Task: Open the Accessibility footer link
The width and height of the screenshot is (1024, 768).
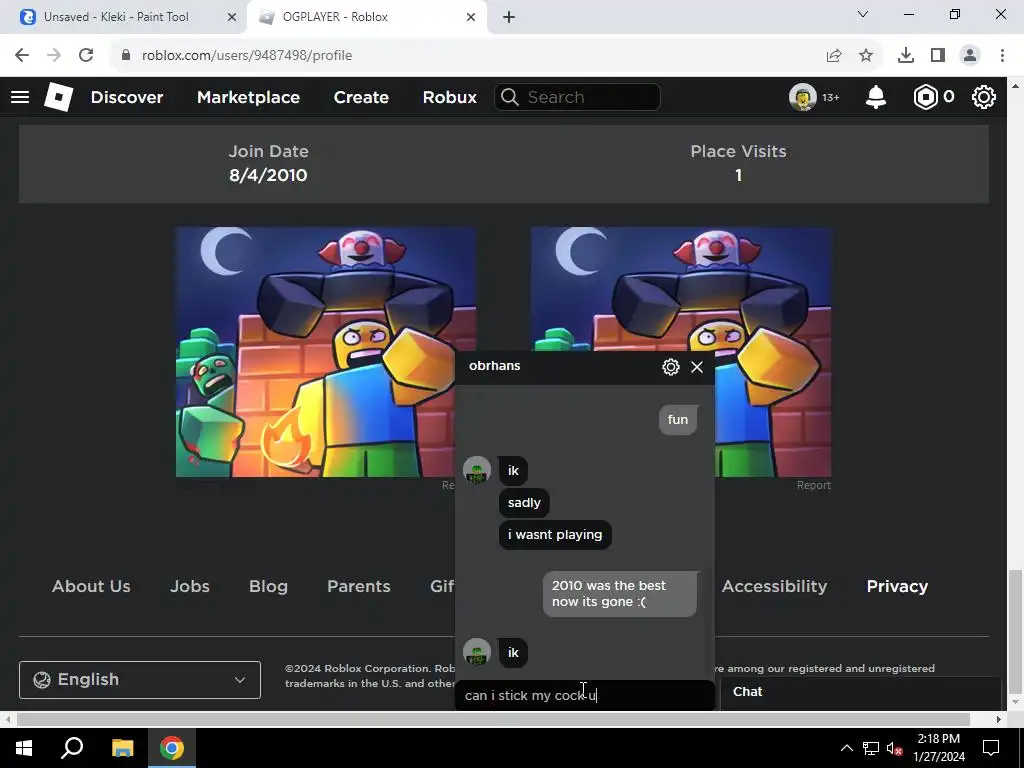Action: tap(774, 586)
